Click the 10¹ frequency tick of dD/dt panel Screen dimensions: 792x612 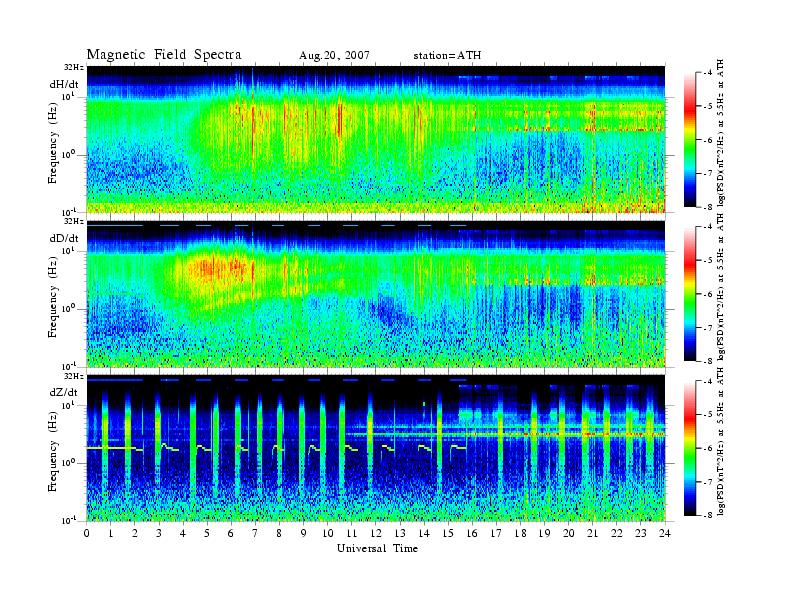click(x=69, y=250)
